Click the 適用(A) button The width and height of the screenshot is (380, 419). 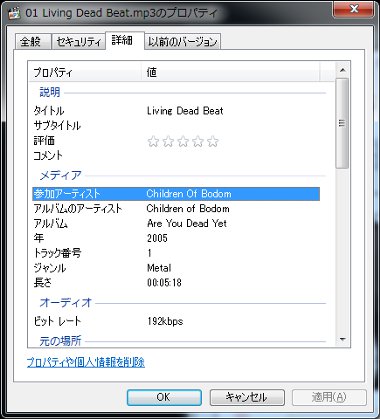point(329,397)
